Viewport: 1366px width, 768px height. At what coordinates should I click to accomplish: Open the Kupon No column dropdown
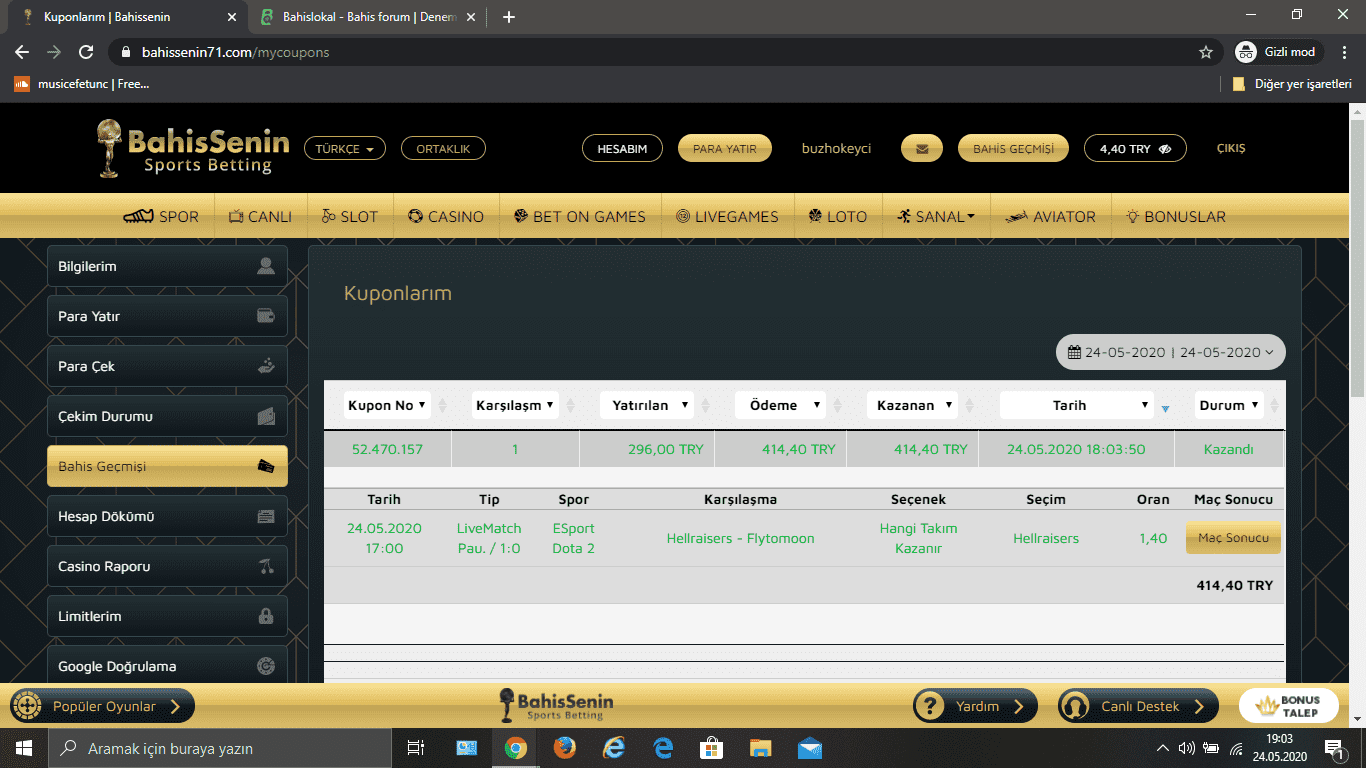point(387,405)
